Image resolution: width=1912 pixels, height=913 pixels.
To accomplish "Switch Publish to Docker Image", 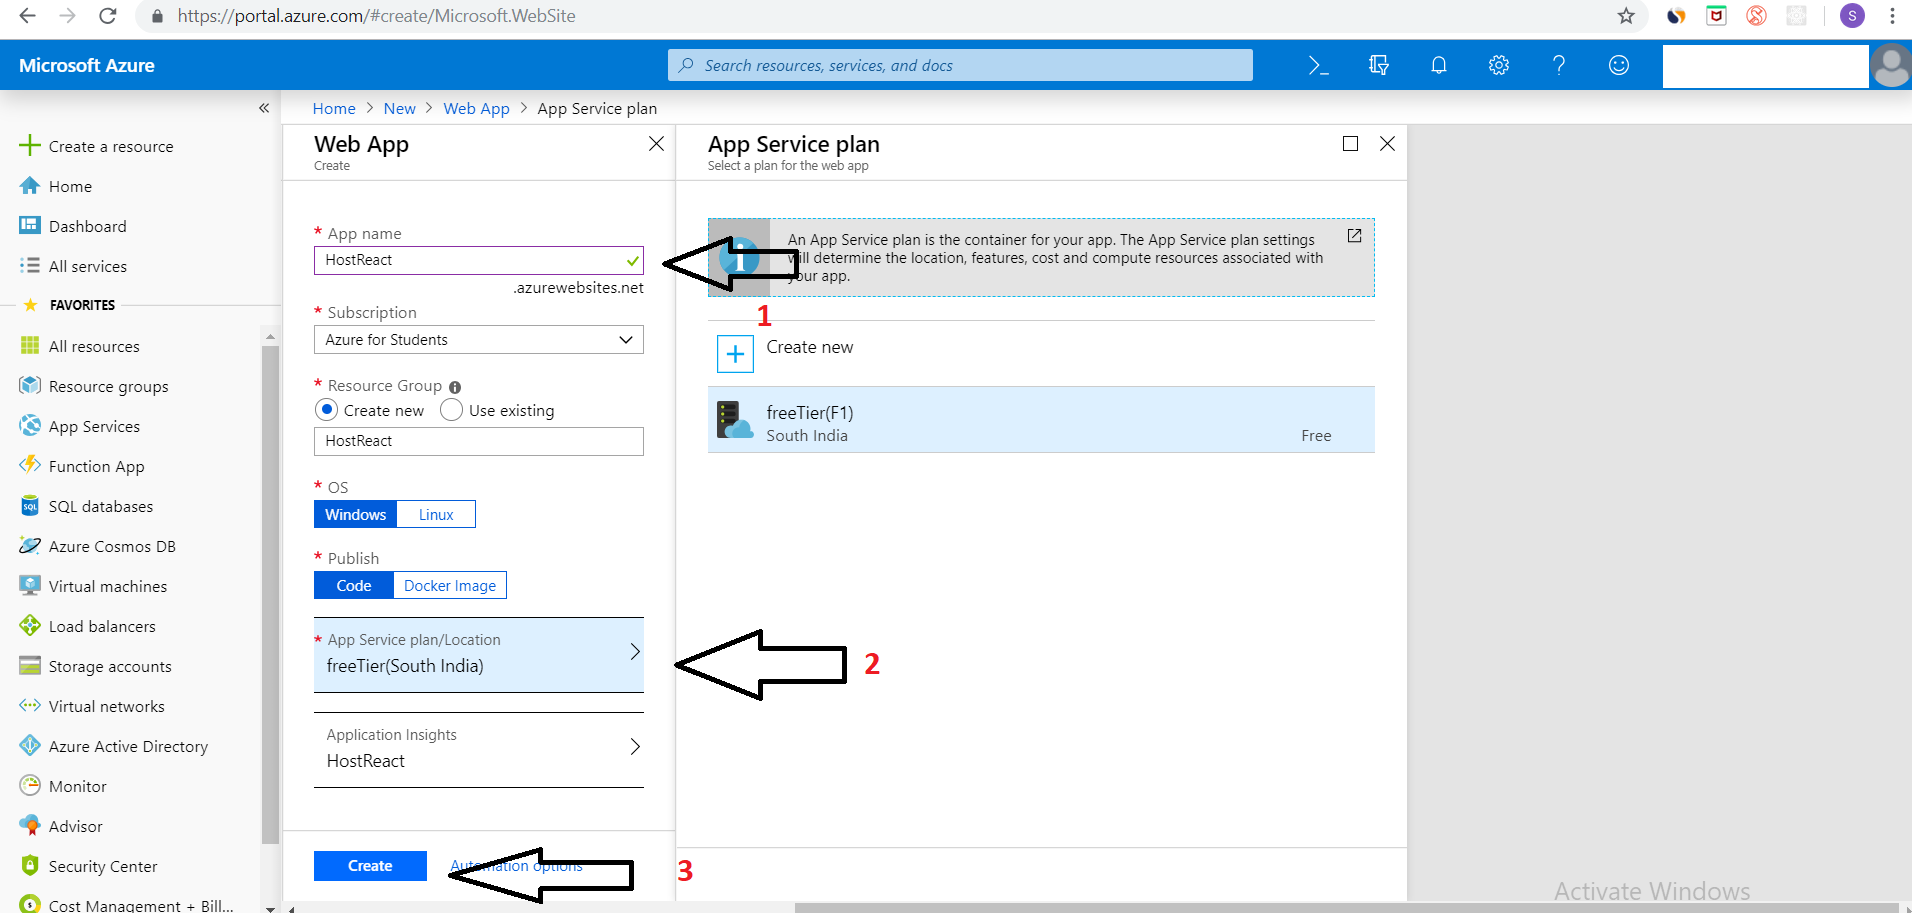I will pyautogui.click(x=449, y=585).
